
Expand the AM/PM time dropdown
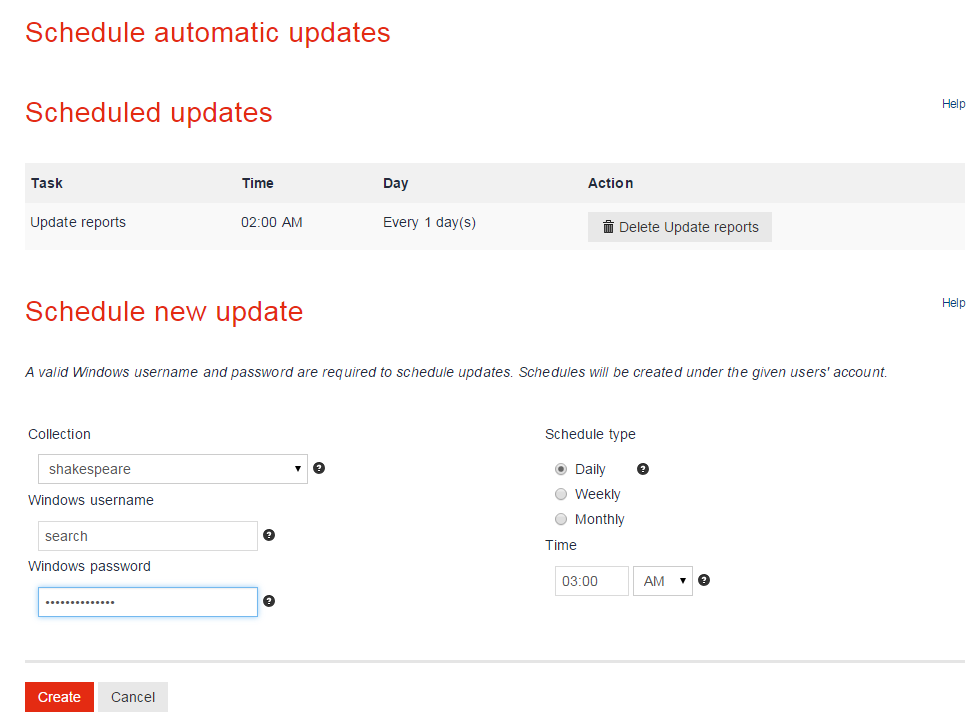[662, 581]
